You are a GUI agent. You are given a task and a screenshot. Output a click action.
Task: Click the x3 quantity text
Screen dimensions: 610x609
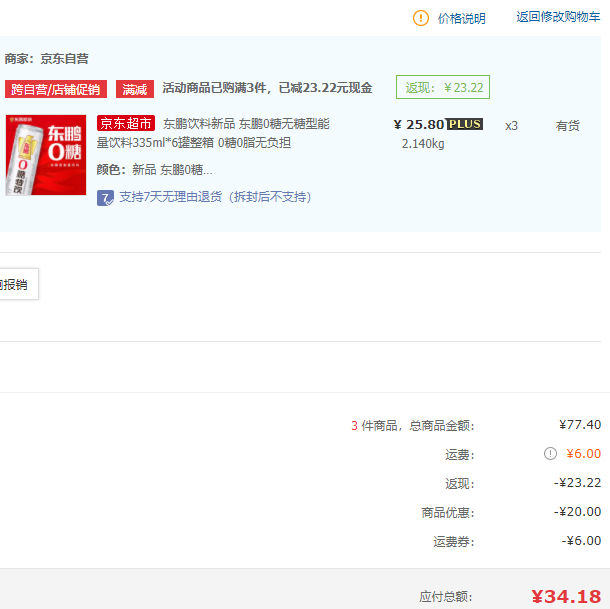click(511, 126)
